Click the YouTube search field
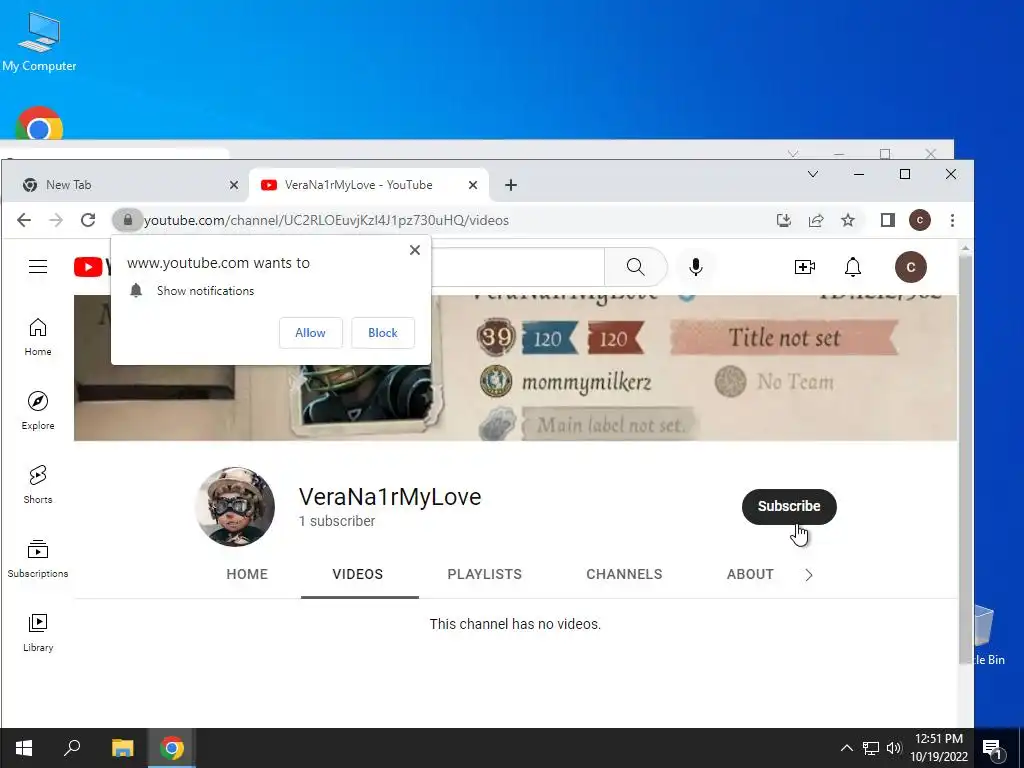 (x=516, y=266)
